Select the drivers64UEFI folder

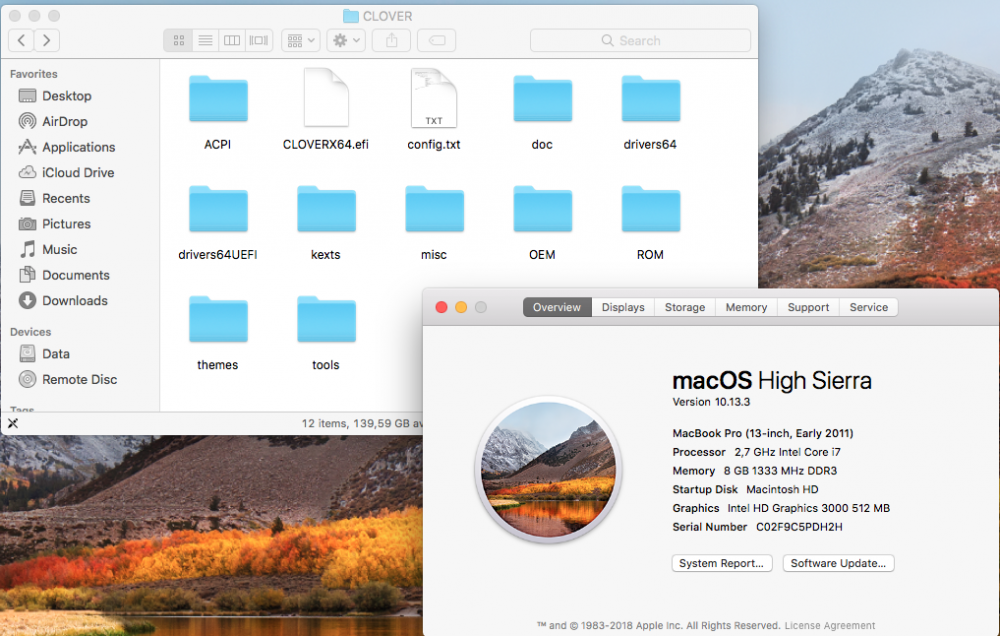[x=218, y=210]
